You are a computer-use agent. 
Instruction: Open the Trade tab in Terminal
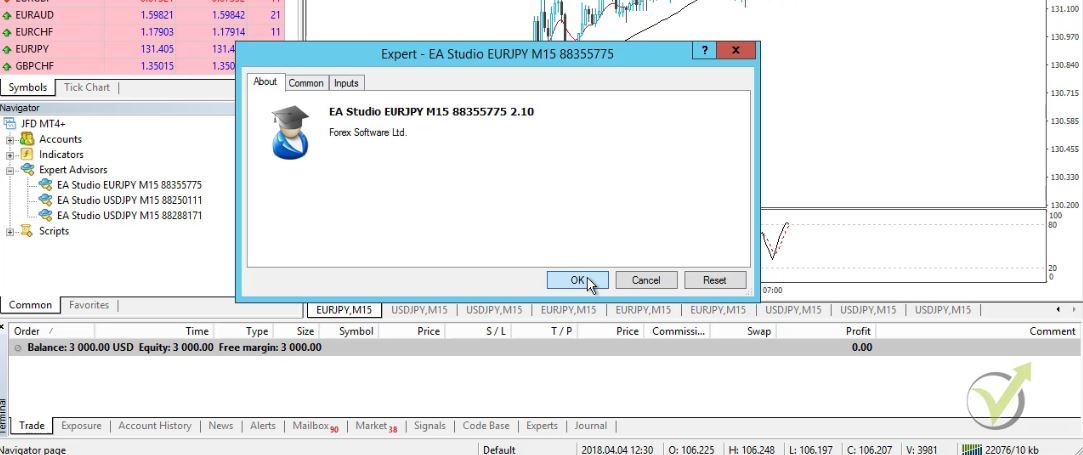tap(32, 426)
